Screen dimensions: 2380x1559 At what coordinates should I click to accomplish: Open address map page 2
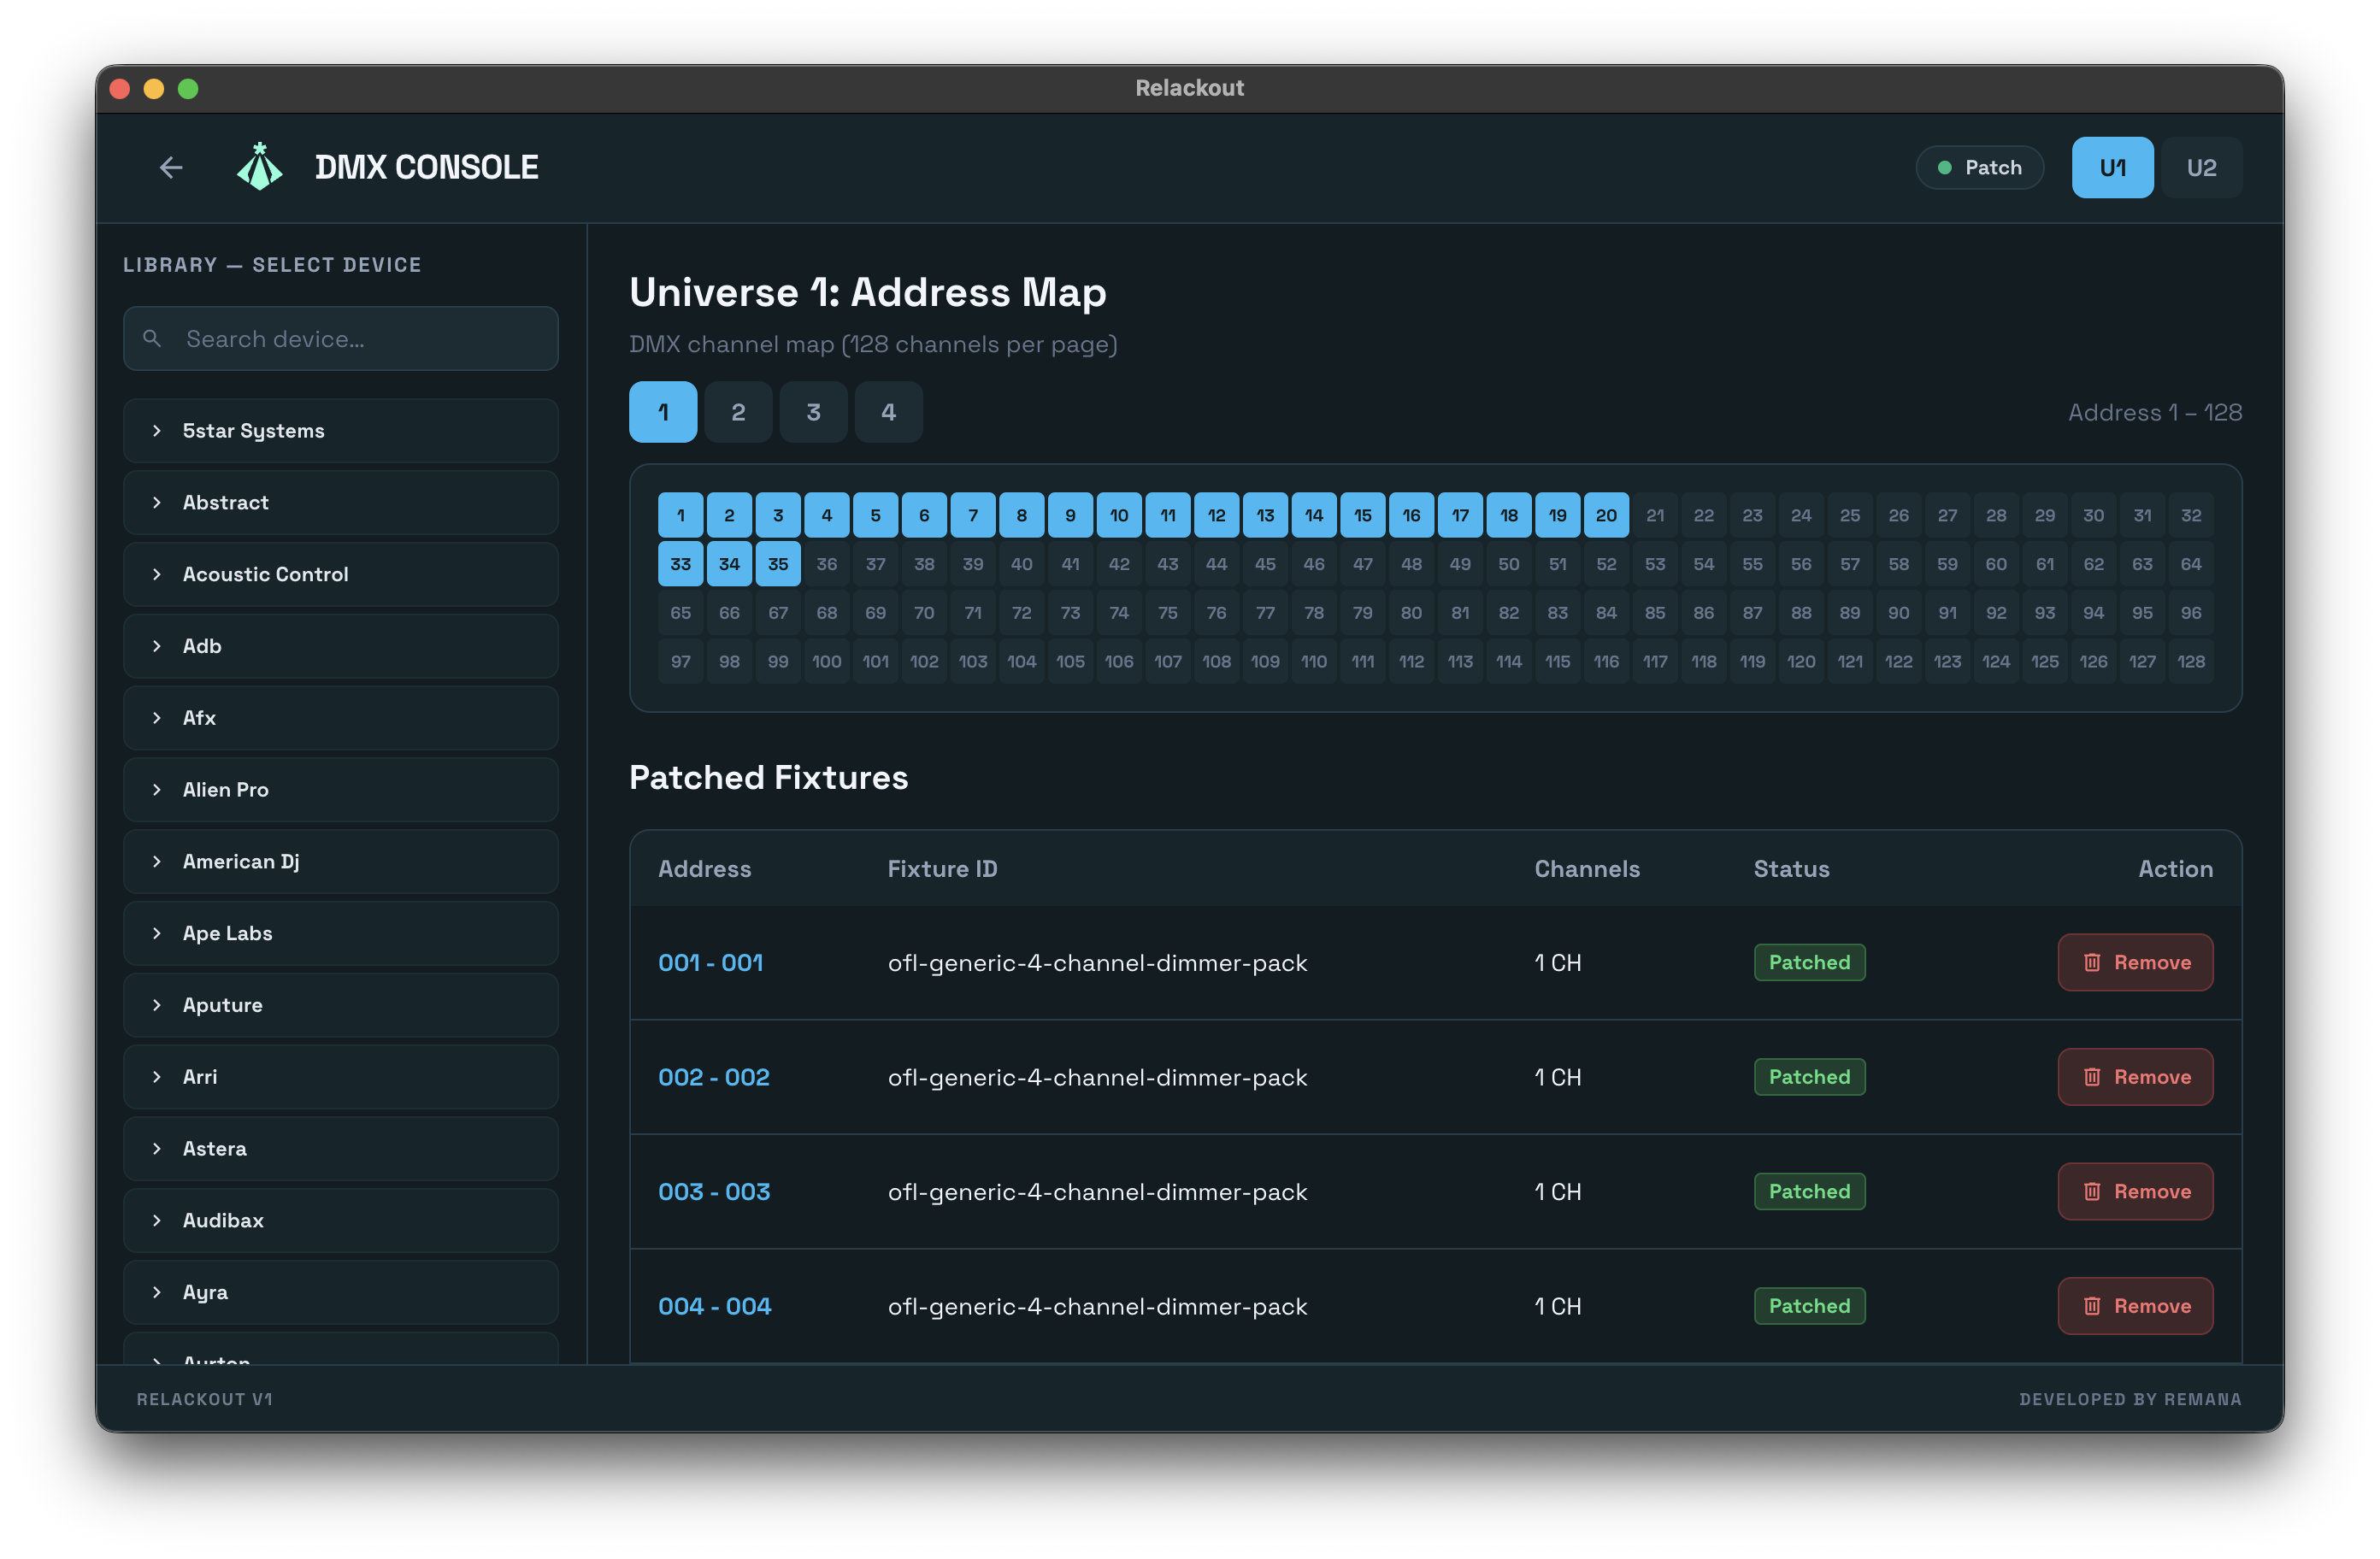[738, 412]
